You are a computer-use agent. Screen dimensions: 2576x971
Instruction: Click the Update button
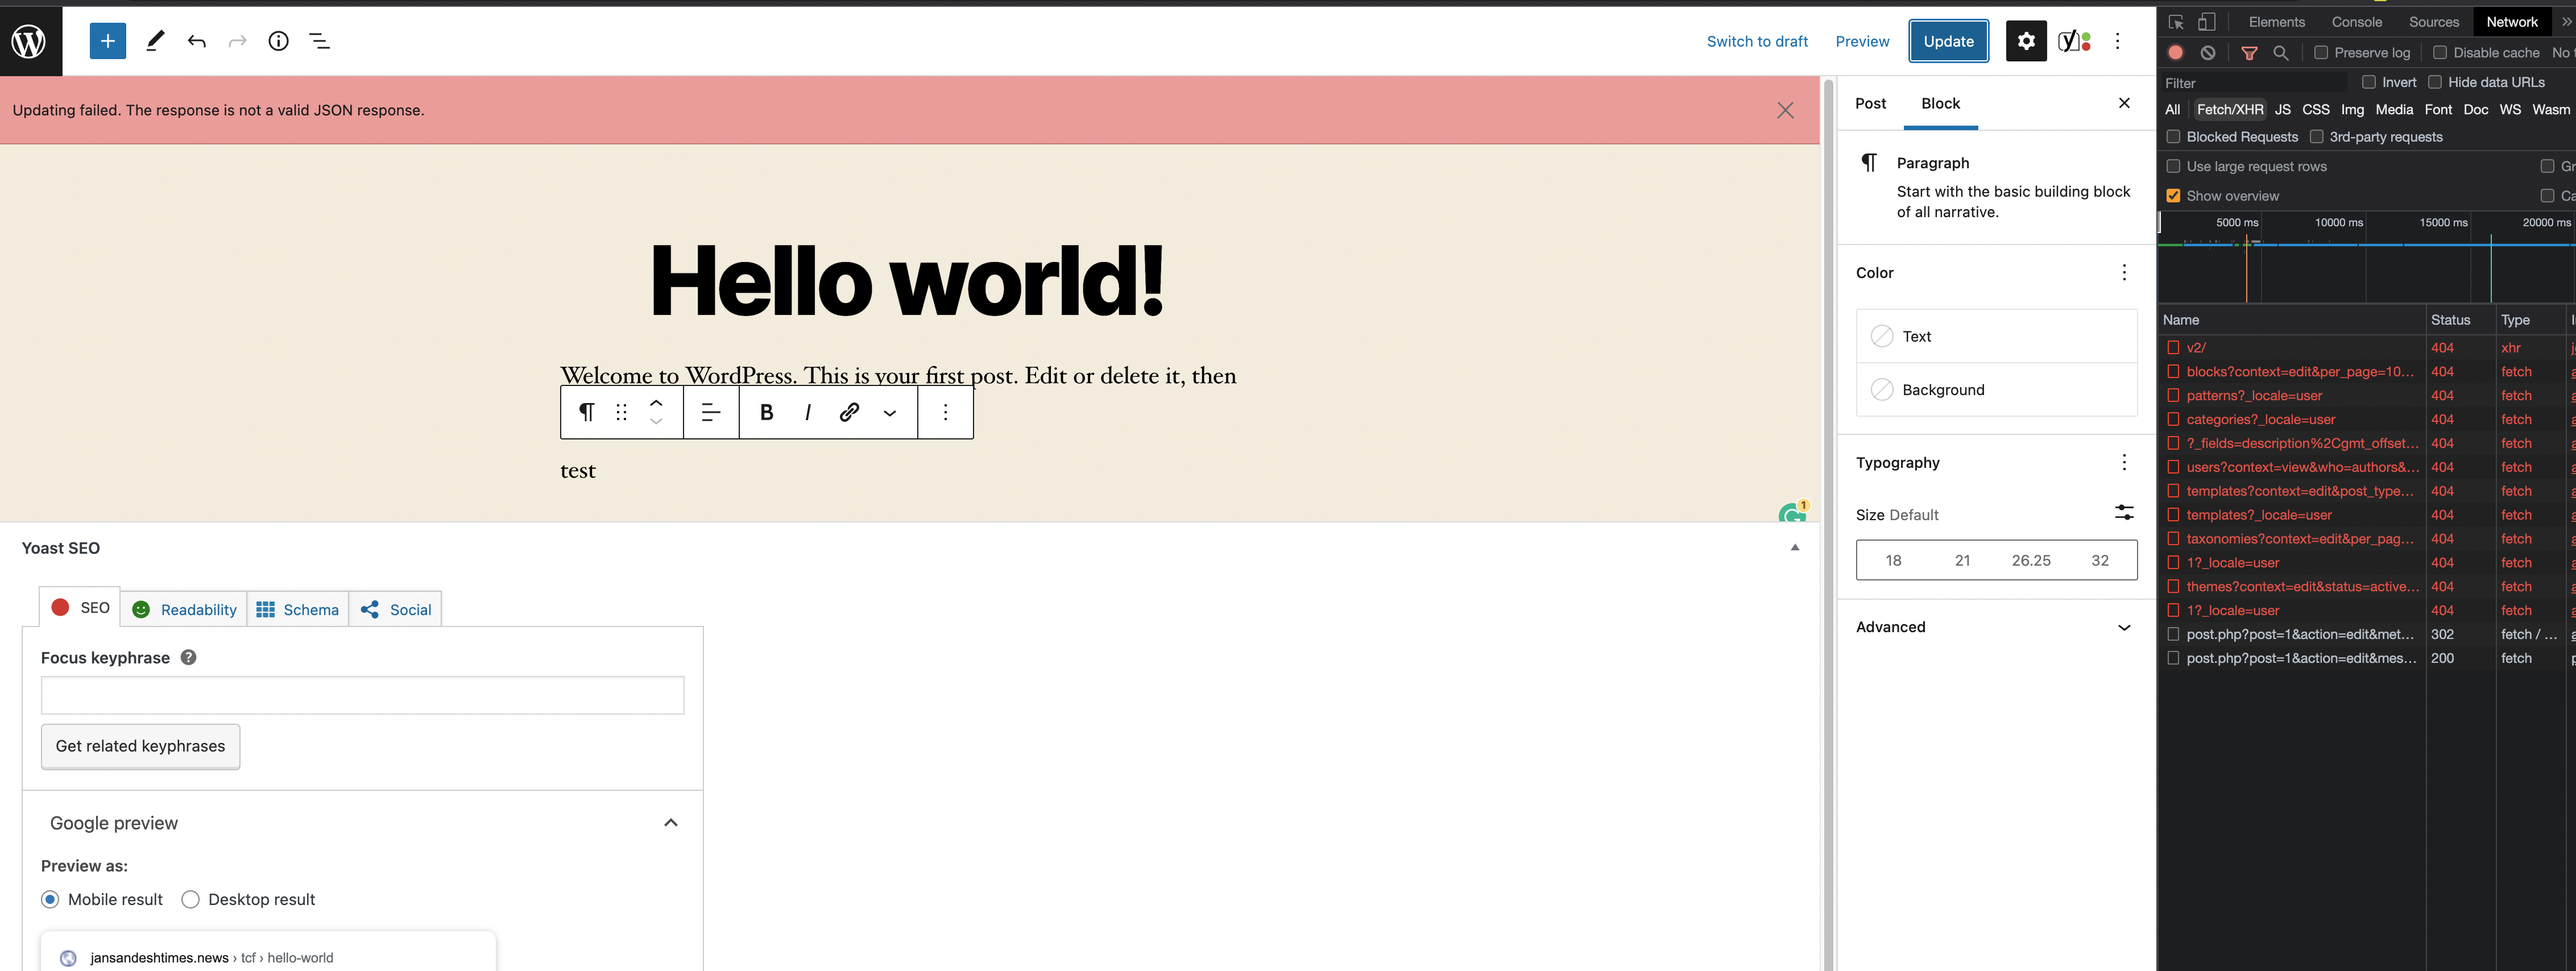coord(1948,41)
